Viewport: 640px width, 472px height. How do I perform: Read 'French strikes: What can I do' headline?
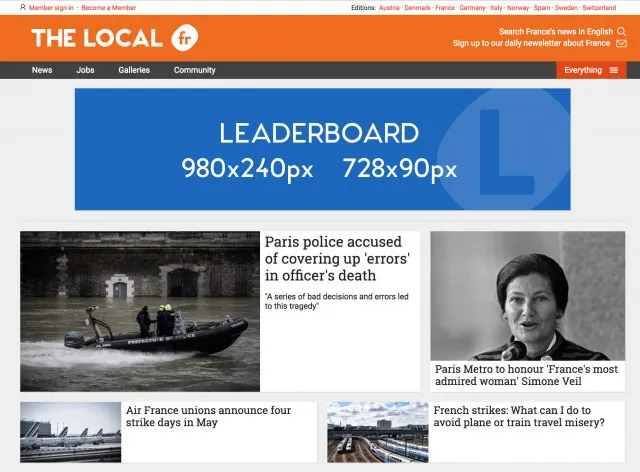pyautogui.click(x=519, y=416)
